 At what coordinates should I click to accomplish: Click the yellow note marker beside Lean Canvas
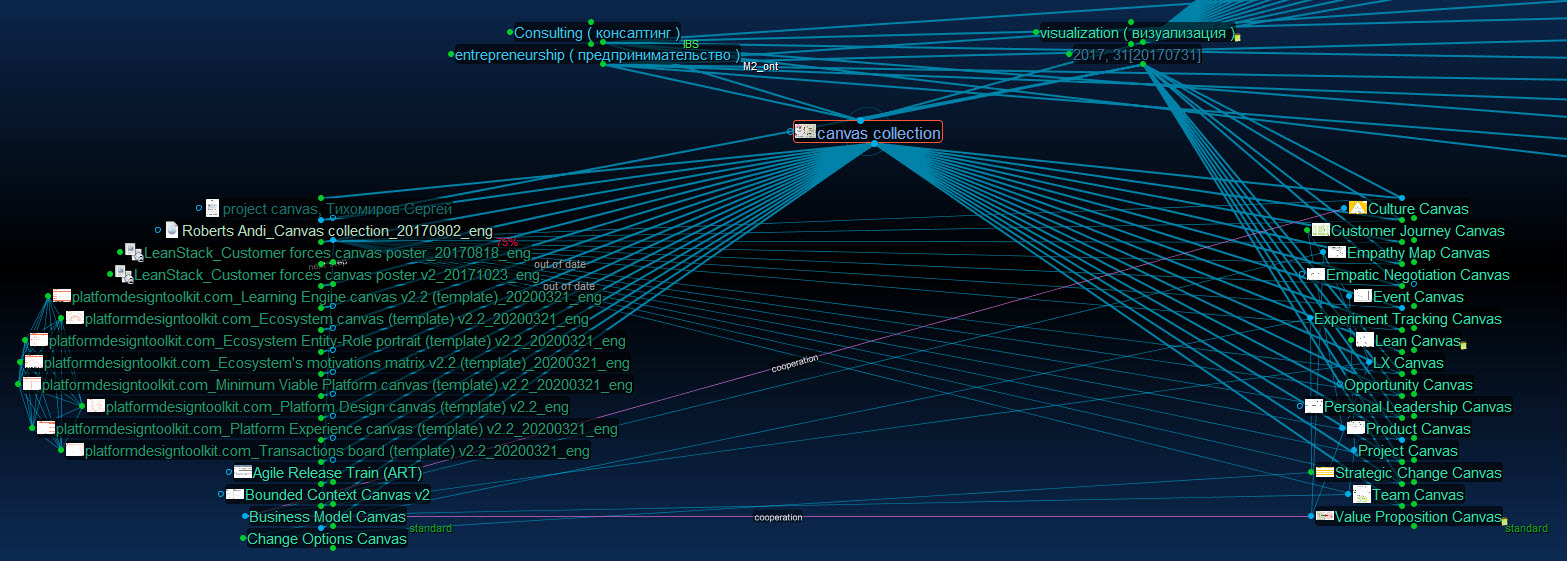(x=1463, y=345)
